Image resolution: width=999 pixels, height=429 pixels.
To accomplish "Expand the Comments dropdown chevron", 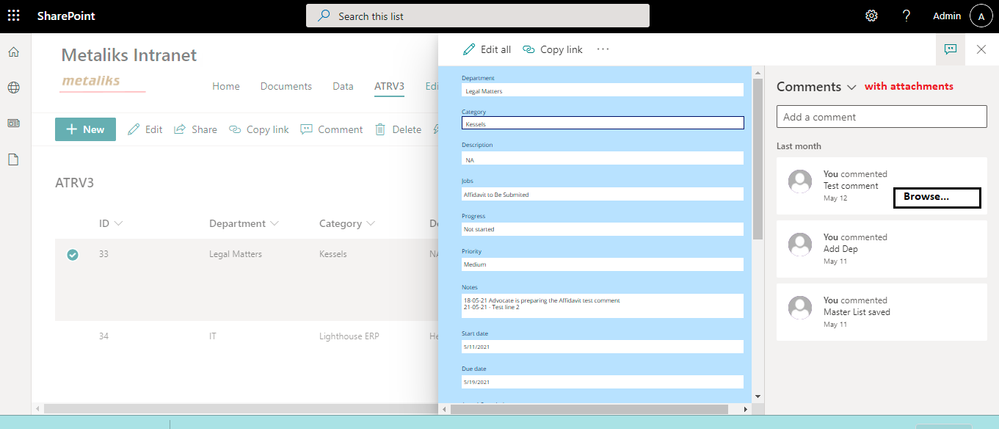I will 851,88.
